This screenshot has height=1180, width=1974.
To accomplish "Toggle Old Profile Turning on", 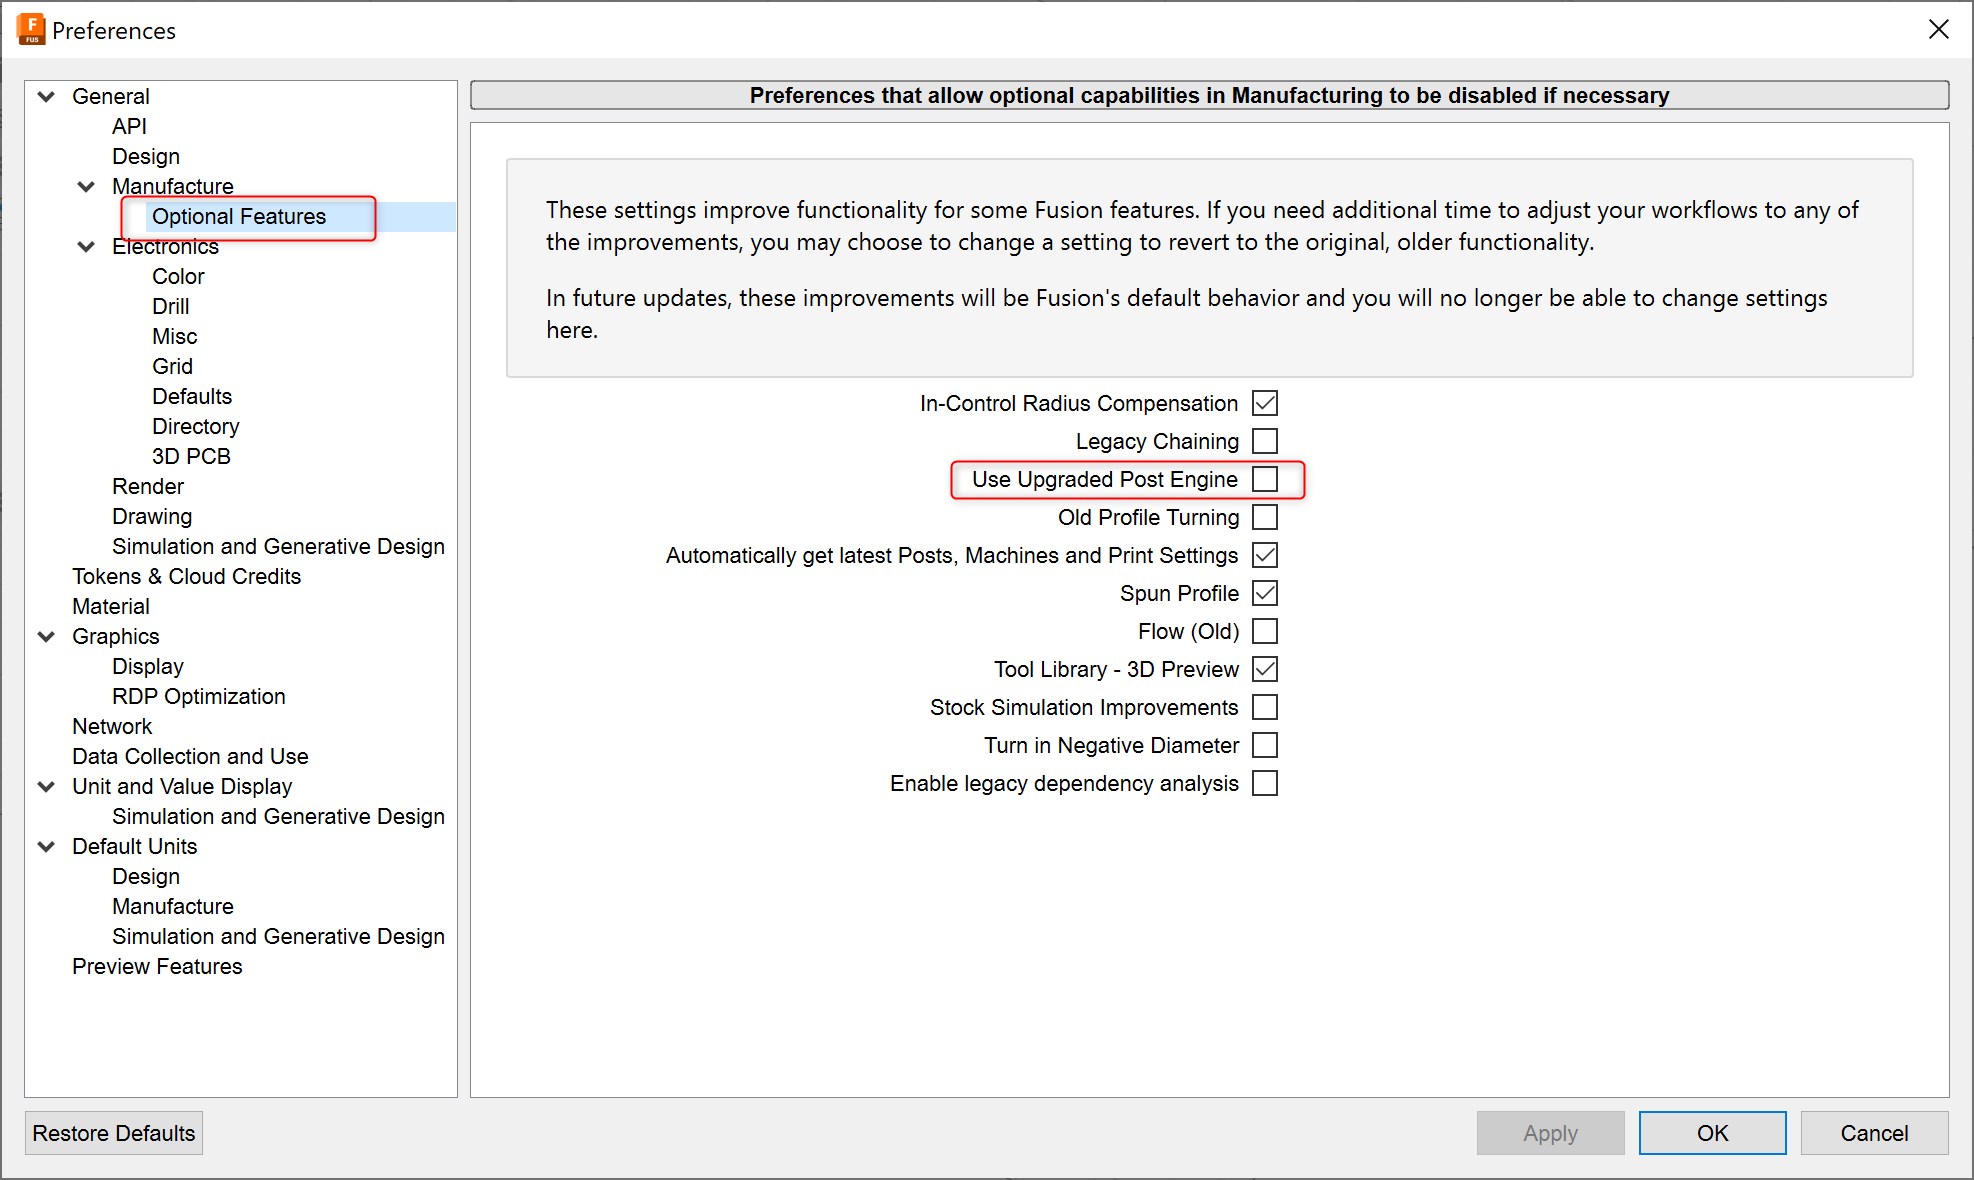I will 1266,517.
